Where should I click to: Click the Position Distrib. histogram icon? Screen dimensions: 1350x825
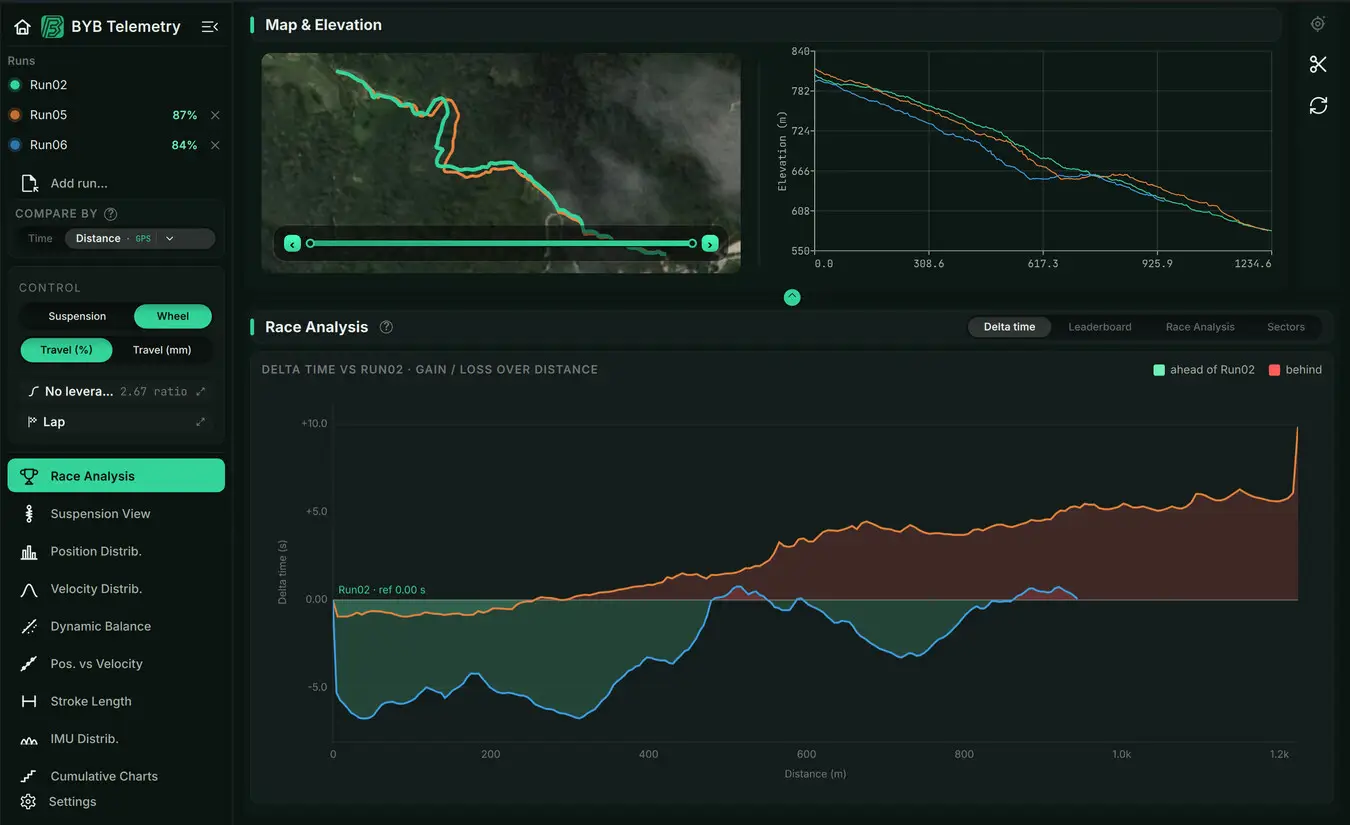29,552
